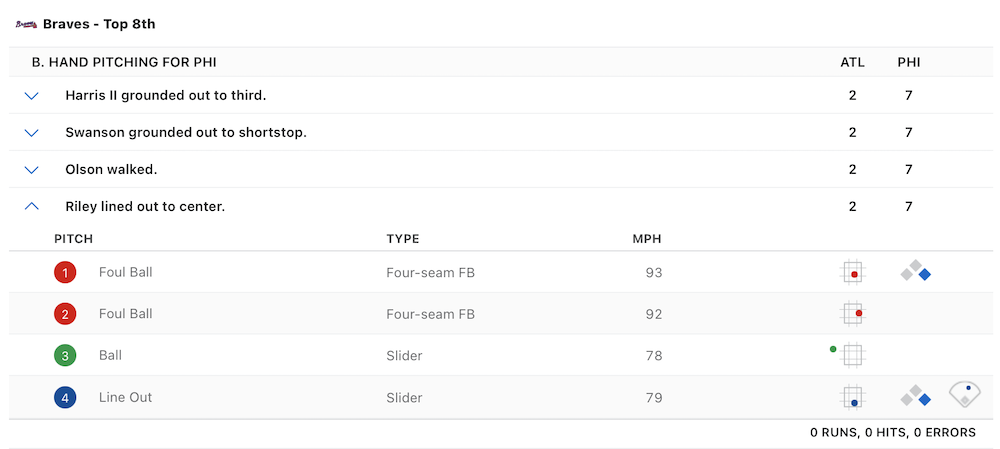This screenshot has height=449, width=1000.
Task: Click the Olson walked play text
Action: [111, 170]
